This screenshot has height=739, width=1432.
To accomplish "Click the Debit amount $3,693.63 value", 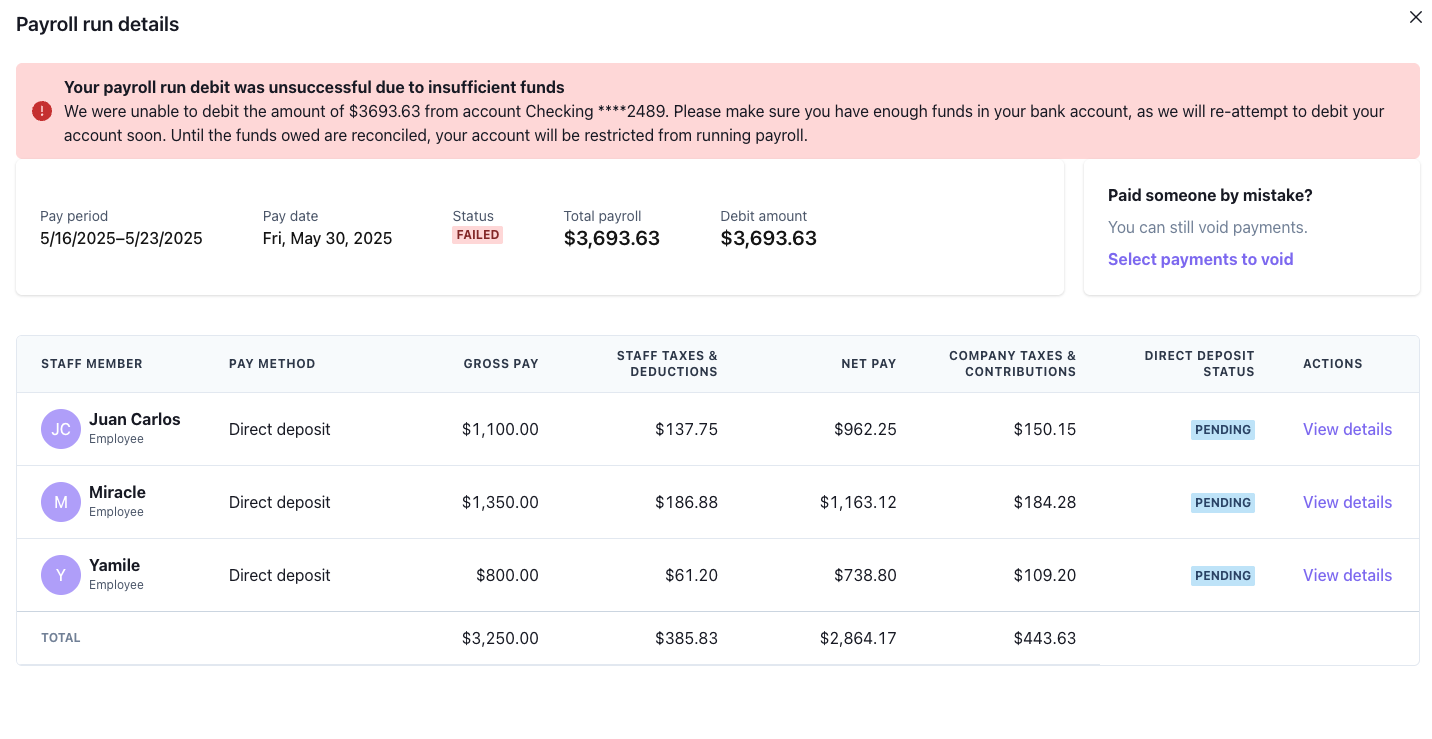I will tap(768, 238).
